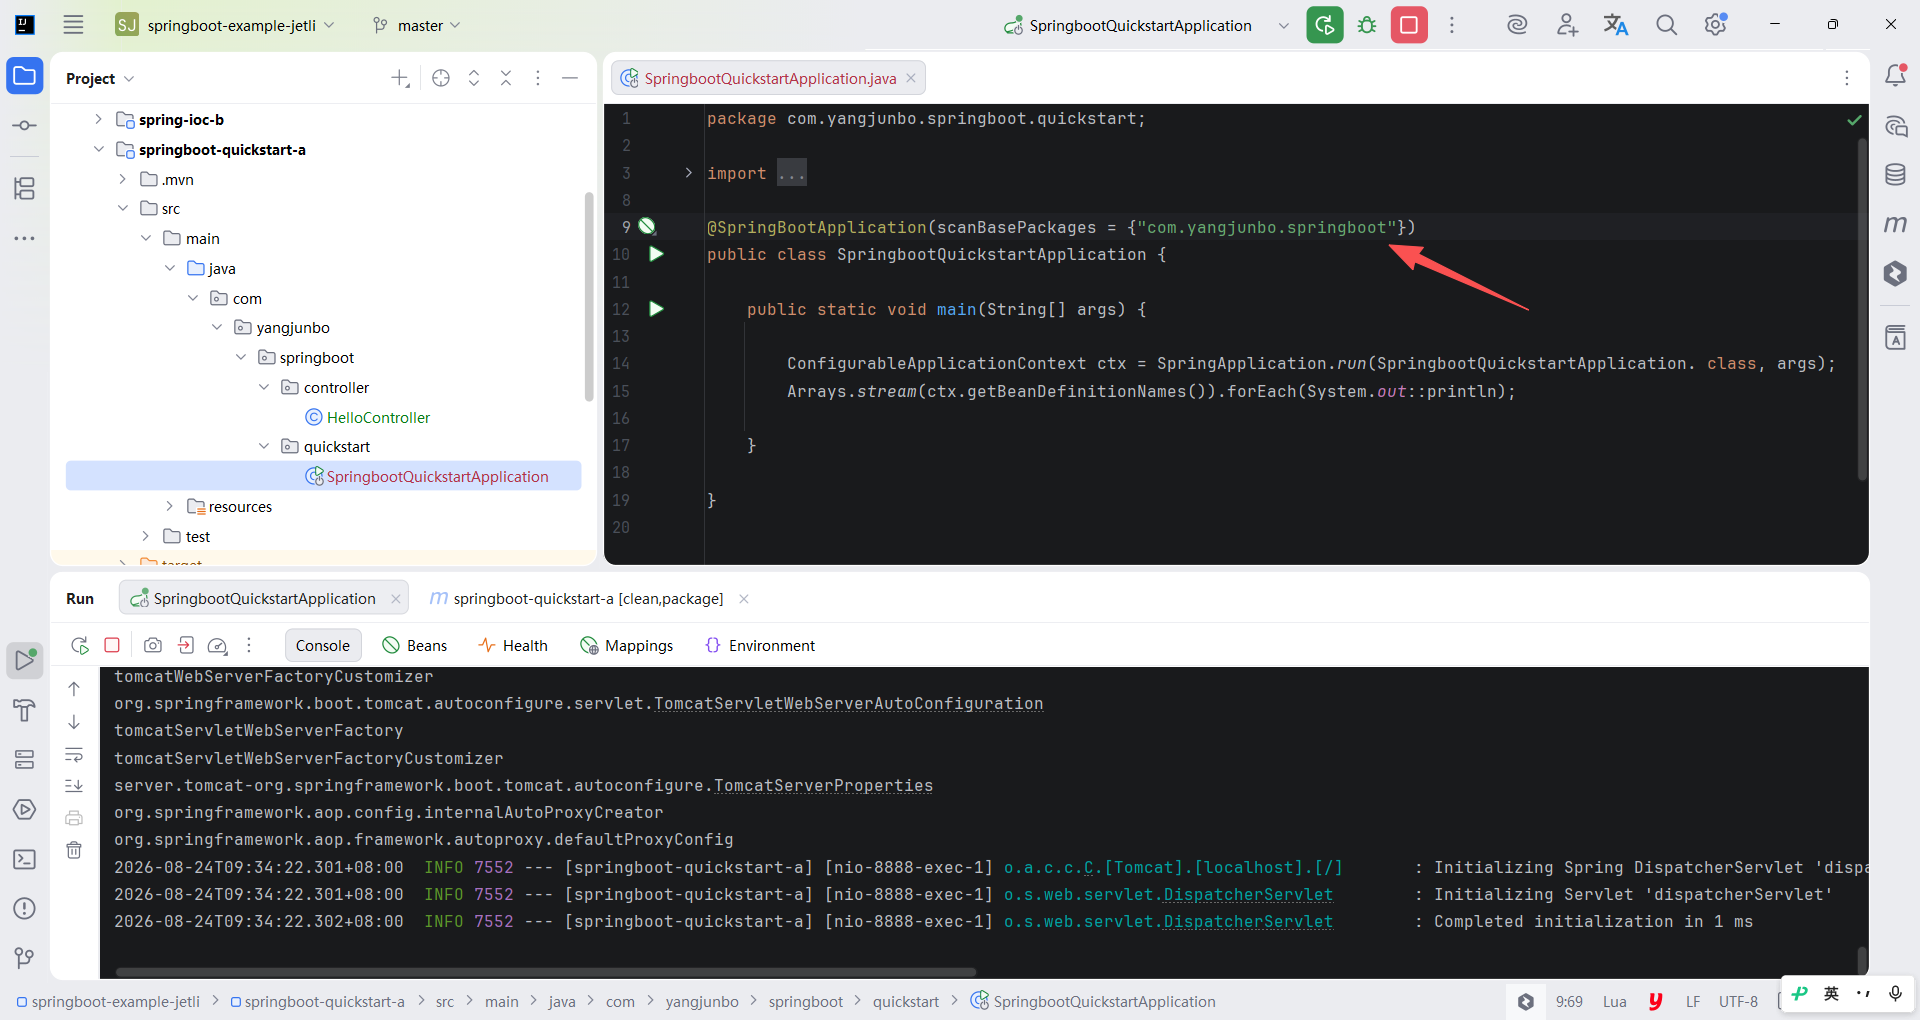Expand the test folder

pyautogui.click(x=146, y=536)
